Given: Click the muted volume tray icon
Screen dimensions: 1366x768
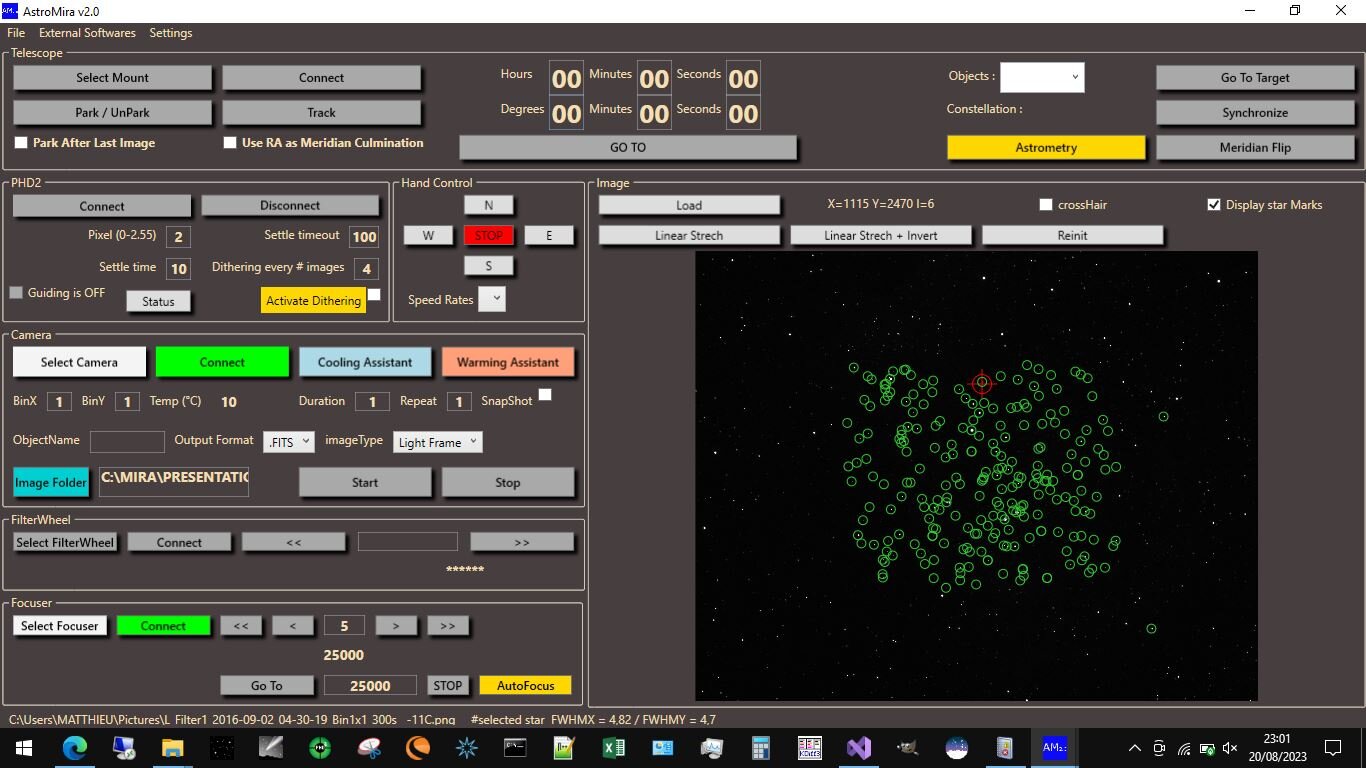Looking at the screenshot, I should click(1230, 748).
